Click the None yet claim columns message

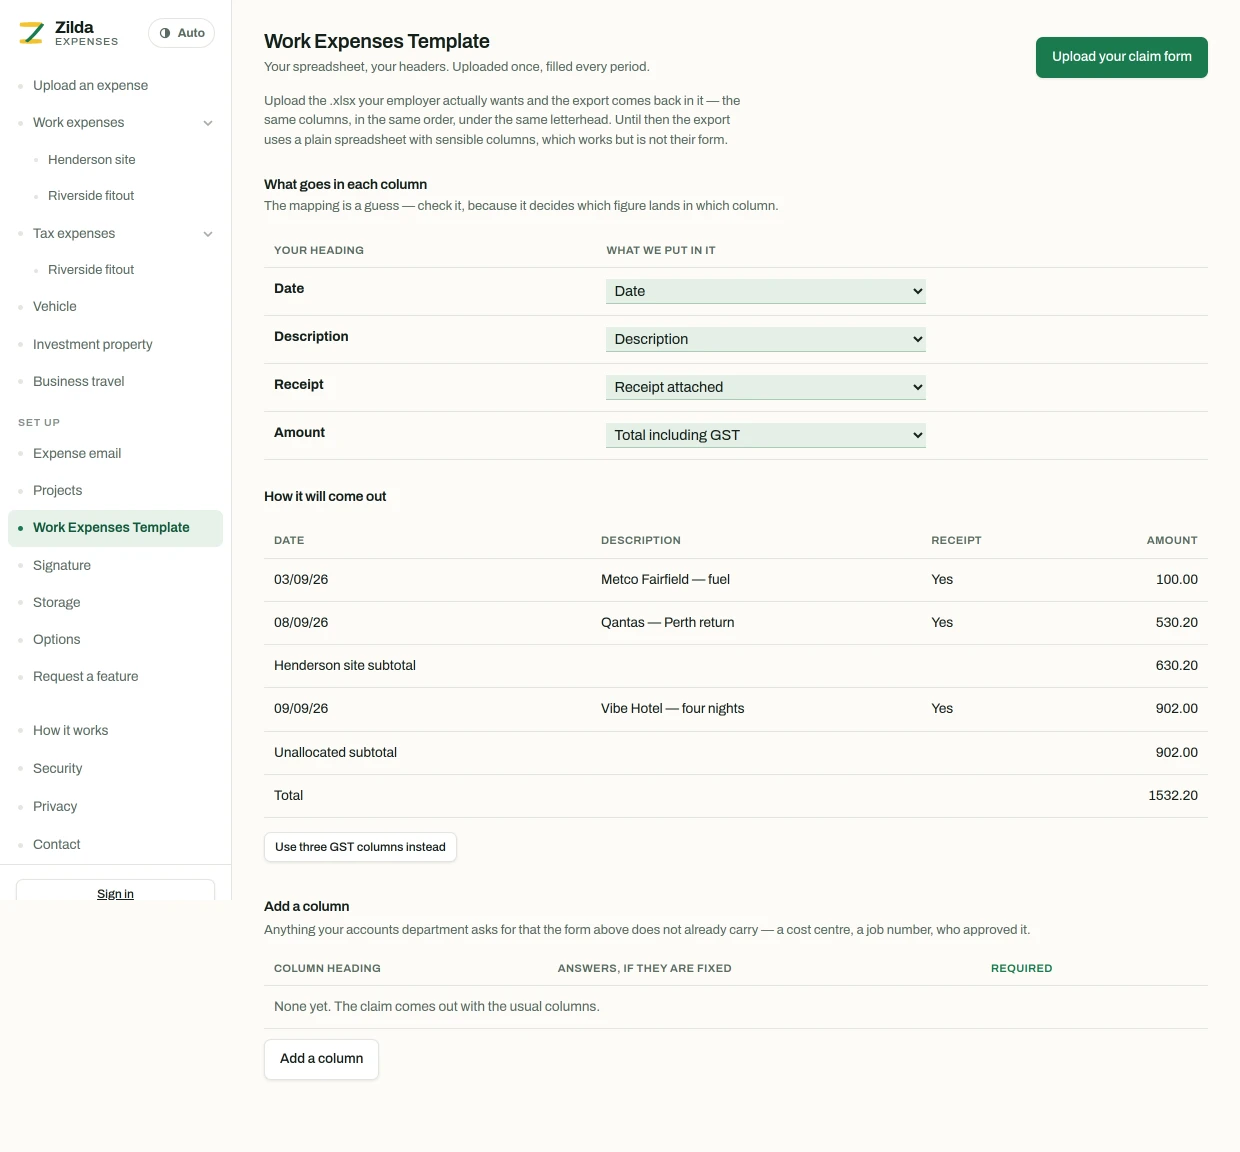(437, 1007)
